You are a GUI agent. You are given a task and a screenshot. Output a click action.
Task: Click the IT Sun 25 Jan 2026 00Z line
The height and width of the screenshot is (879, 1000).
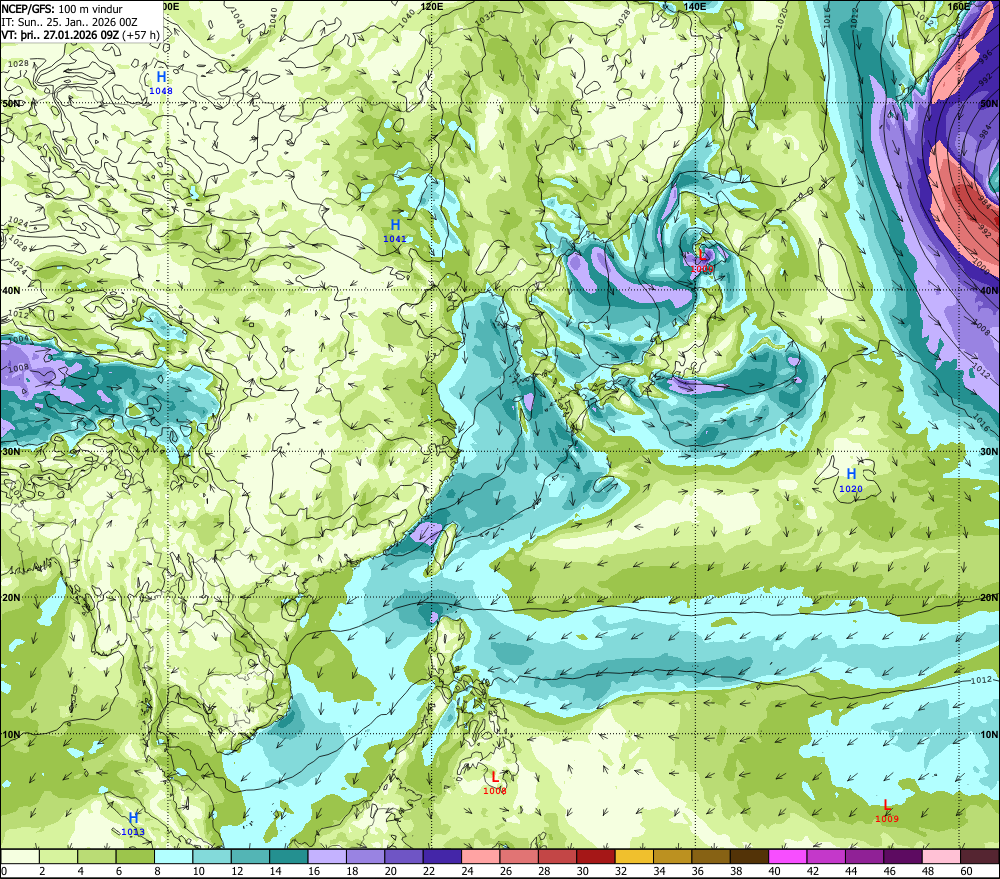click(x=70, y=22)
